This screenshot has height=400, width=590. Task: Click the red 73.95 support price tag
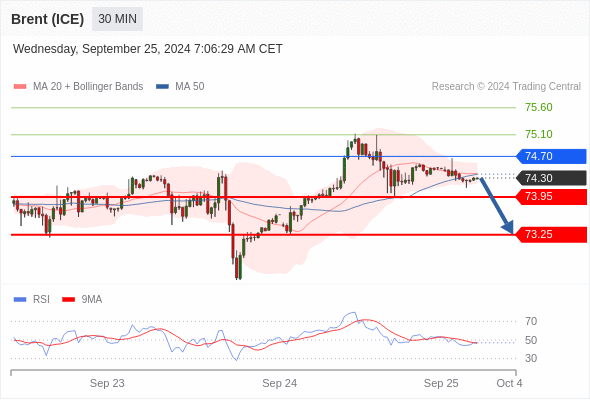click(551, 196)
